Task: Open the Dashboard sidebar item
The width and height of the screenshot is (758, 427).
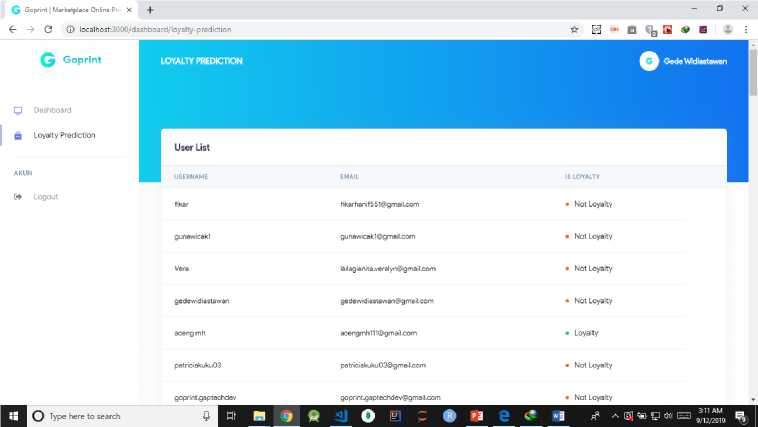Action: coord(52,110)
